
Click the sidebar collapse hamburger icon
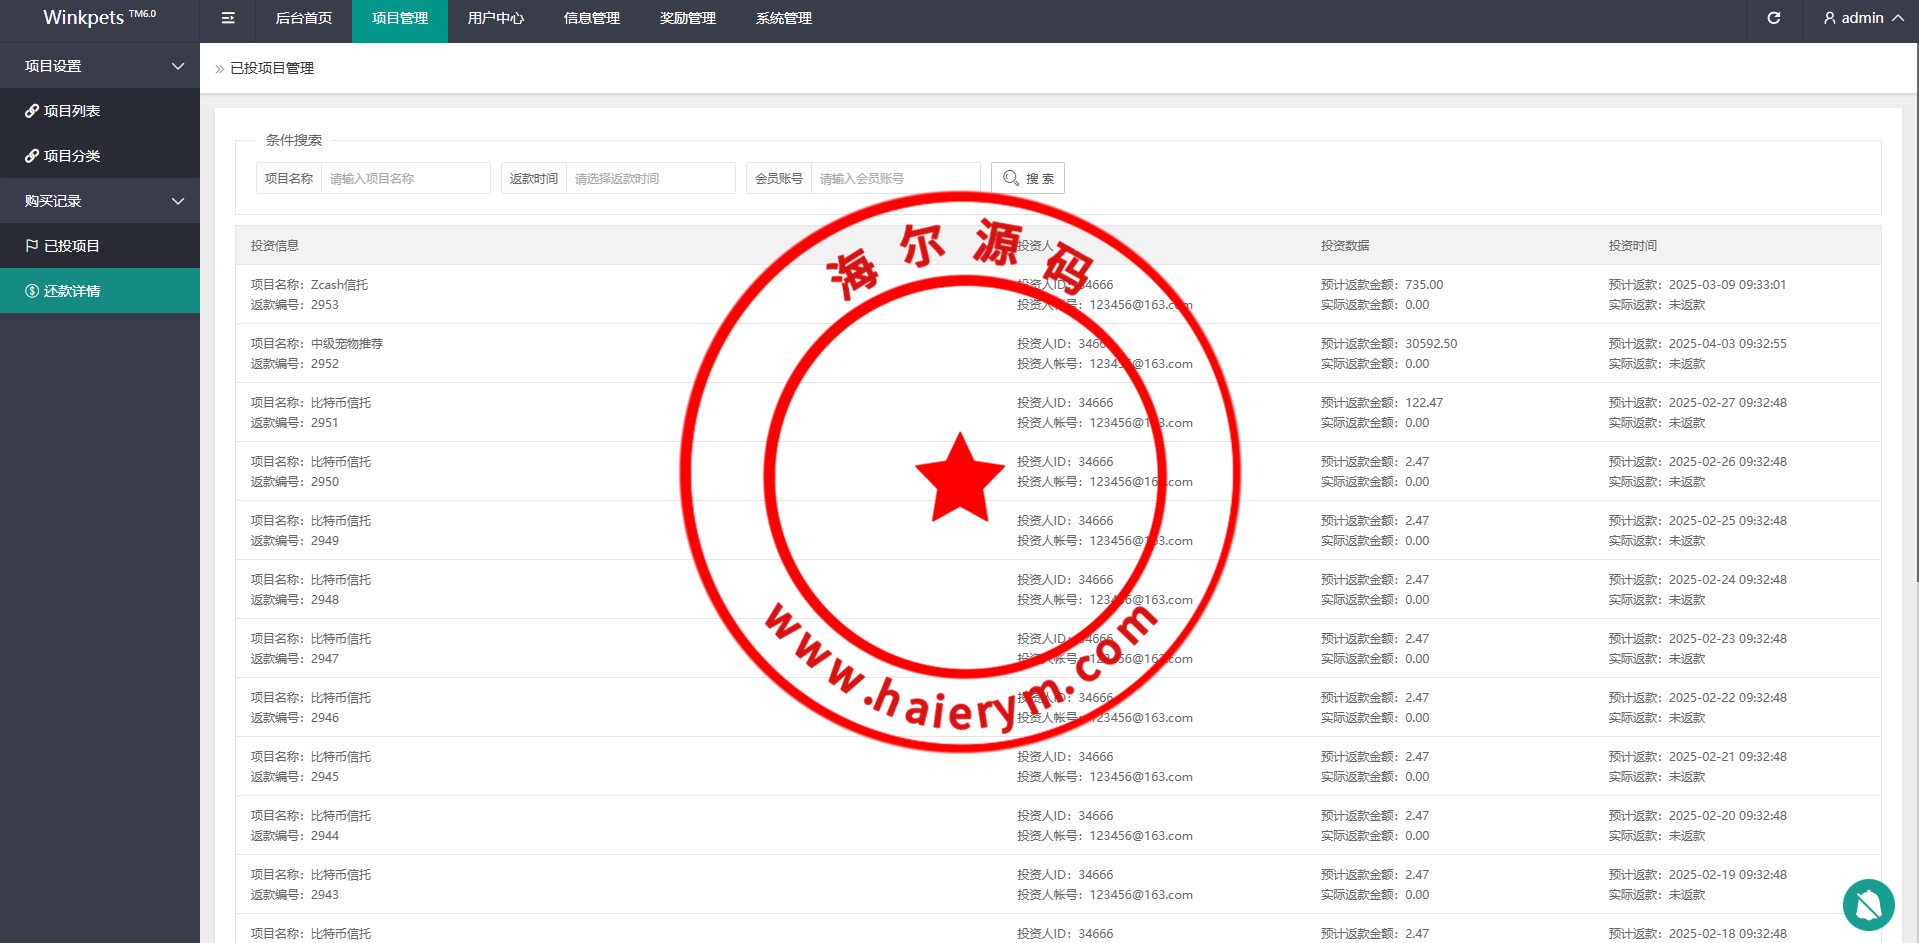point(228,18)
